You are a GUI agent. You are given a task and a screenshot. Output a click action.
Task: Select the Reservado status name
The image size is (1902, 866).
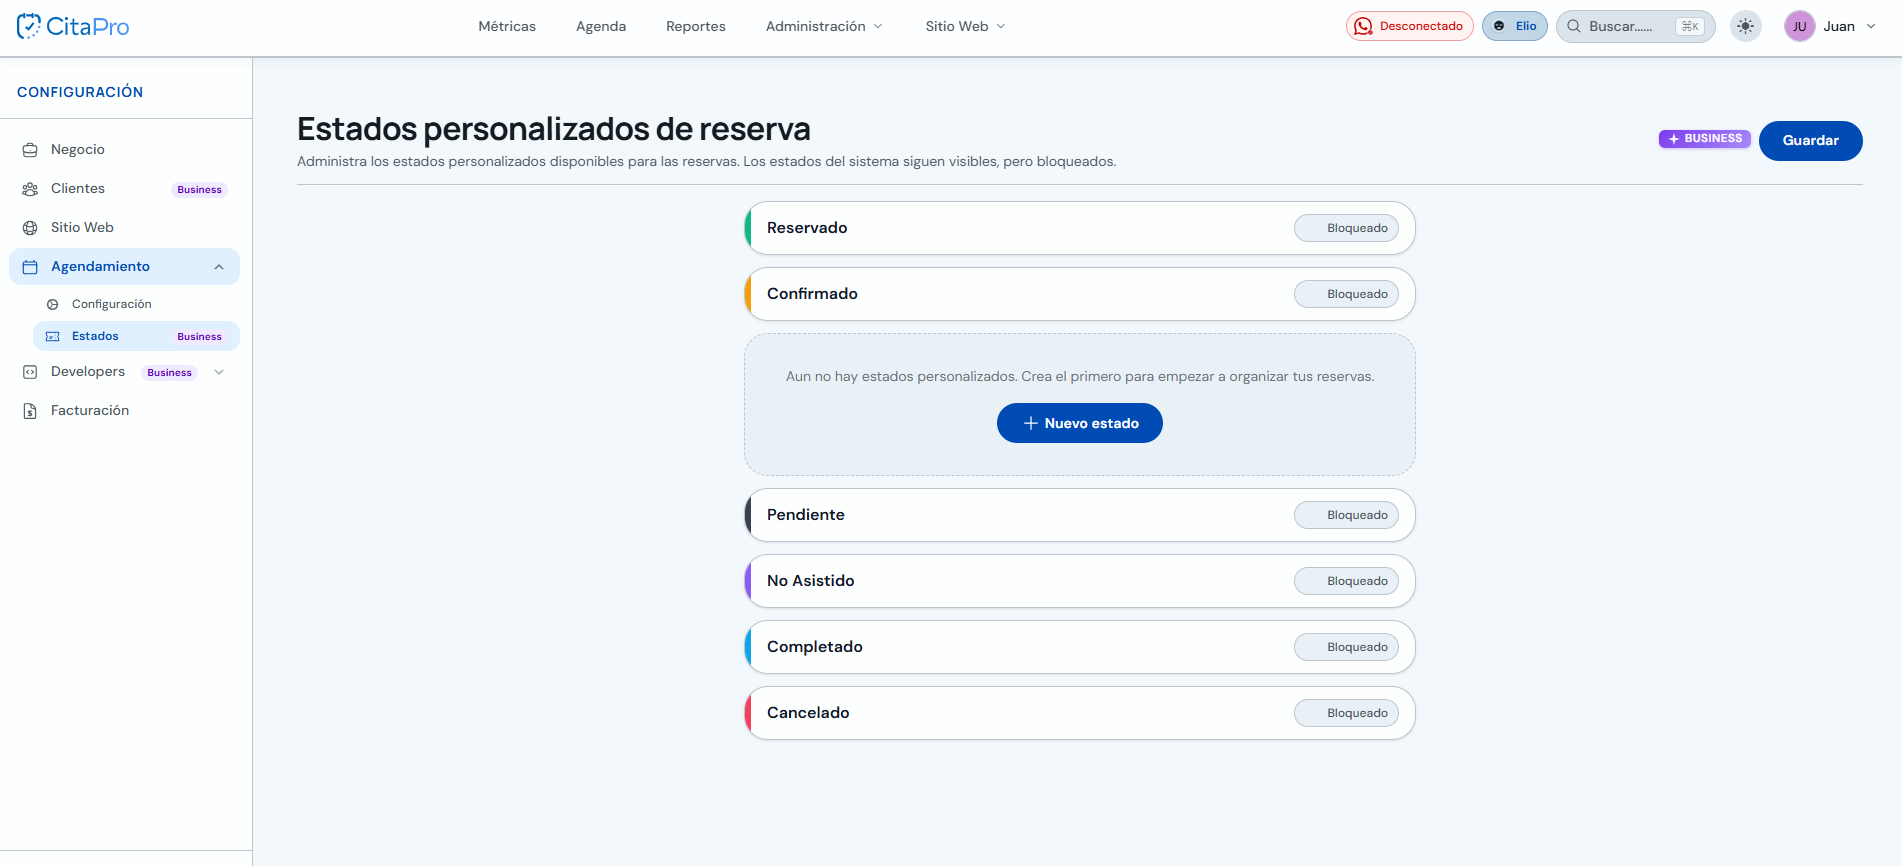tap(807, 228)
